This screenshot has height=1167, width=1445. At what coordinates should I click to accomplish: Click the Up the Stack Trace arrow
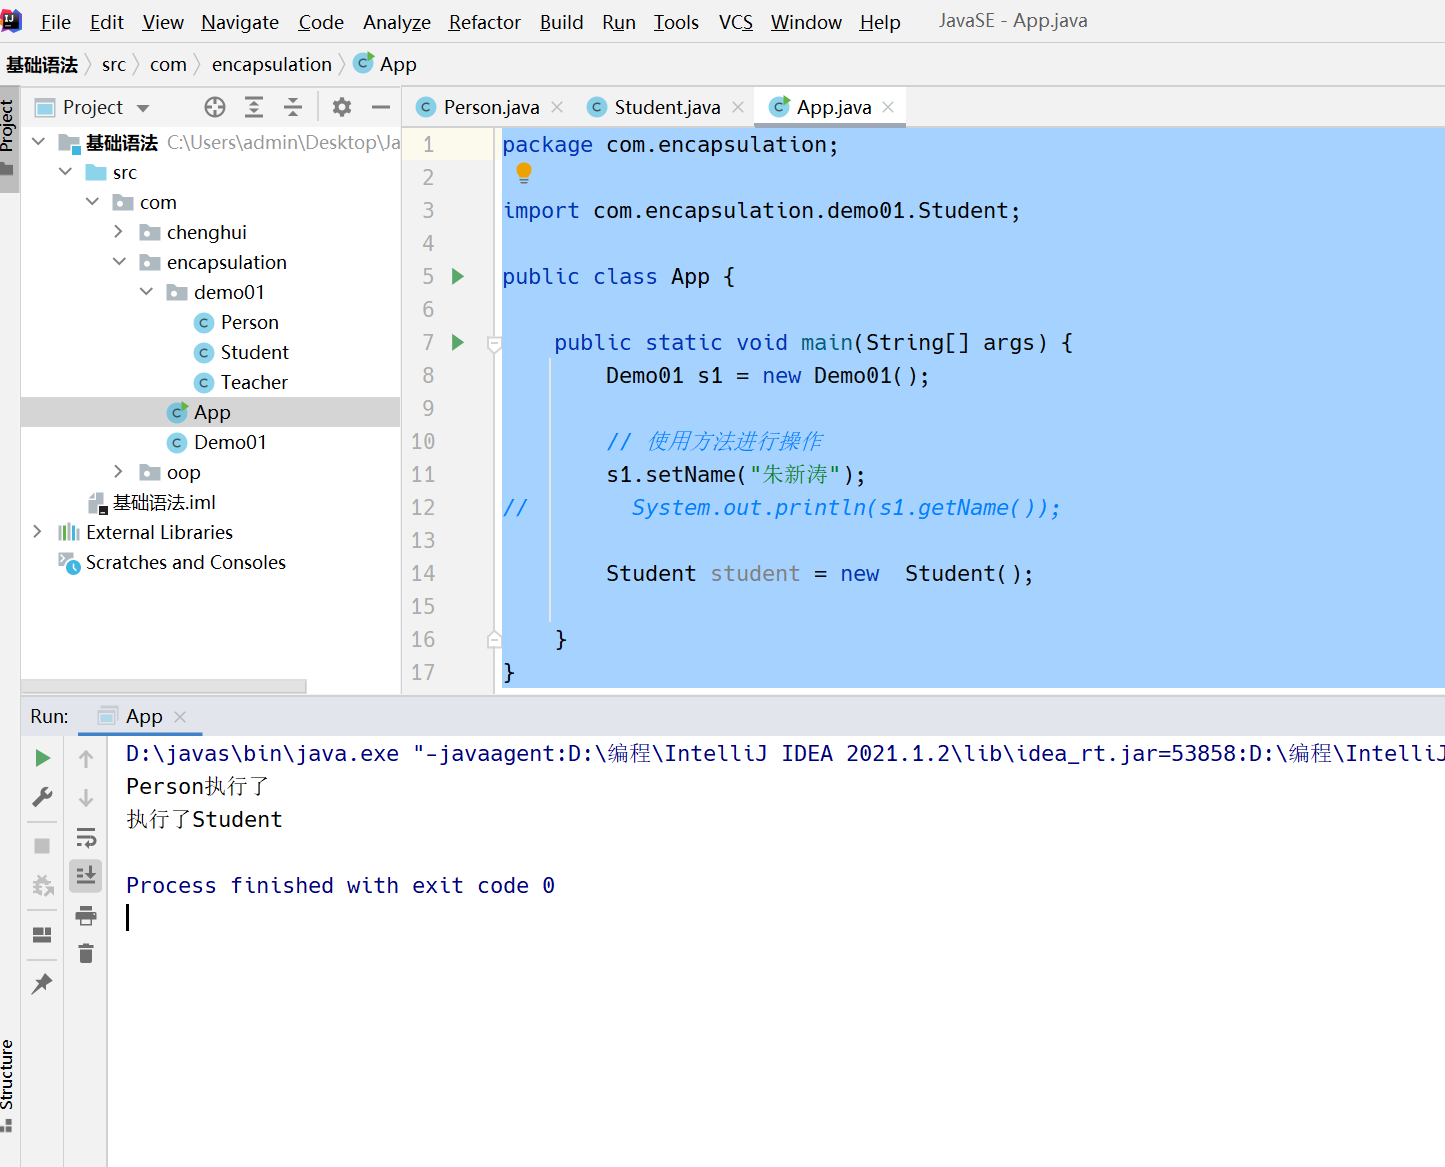tap(86, 759)
